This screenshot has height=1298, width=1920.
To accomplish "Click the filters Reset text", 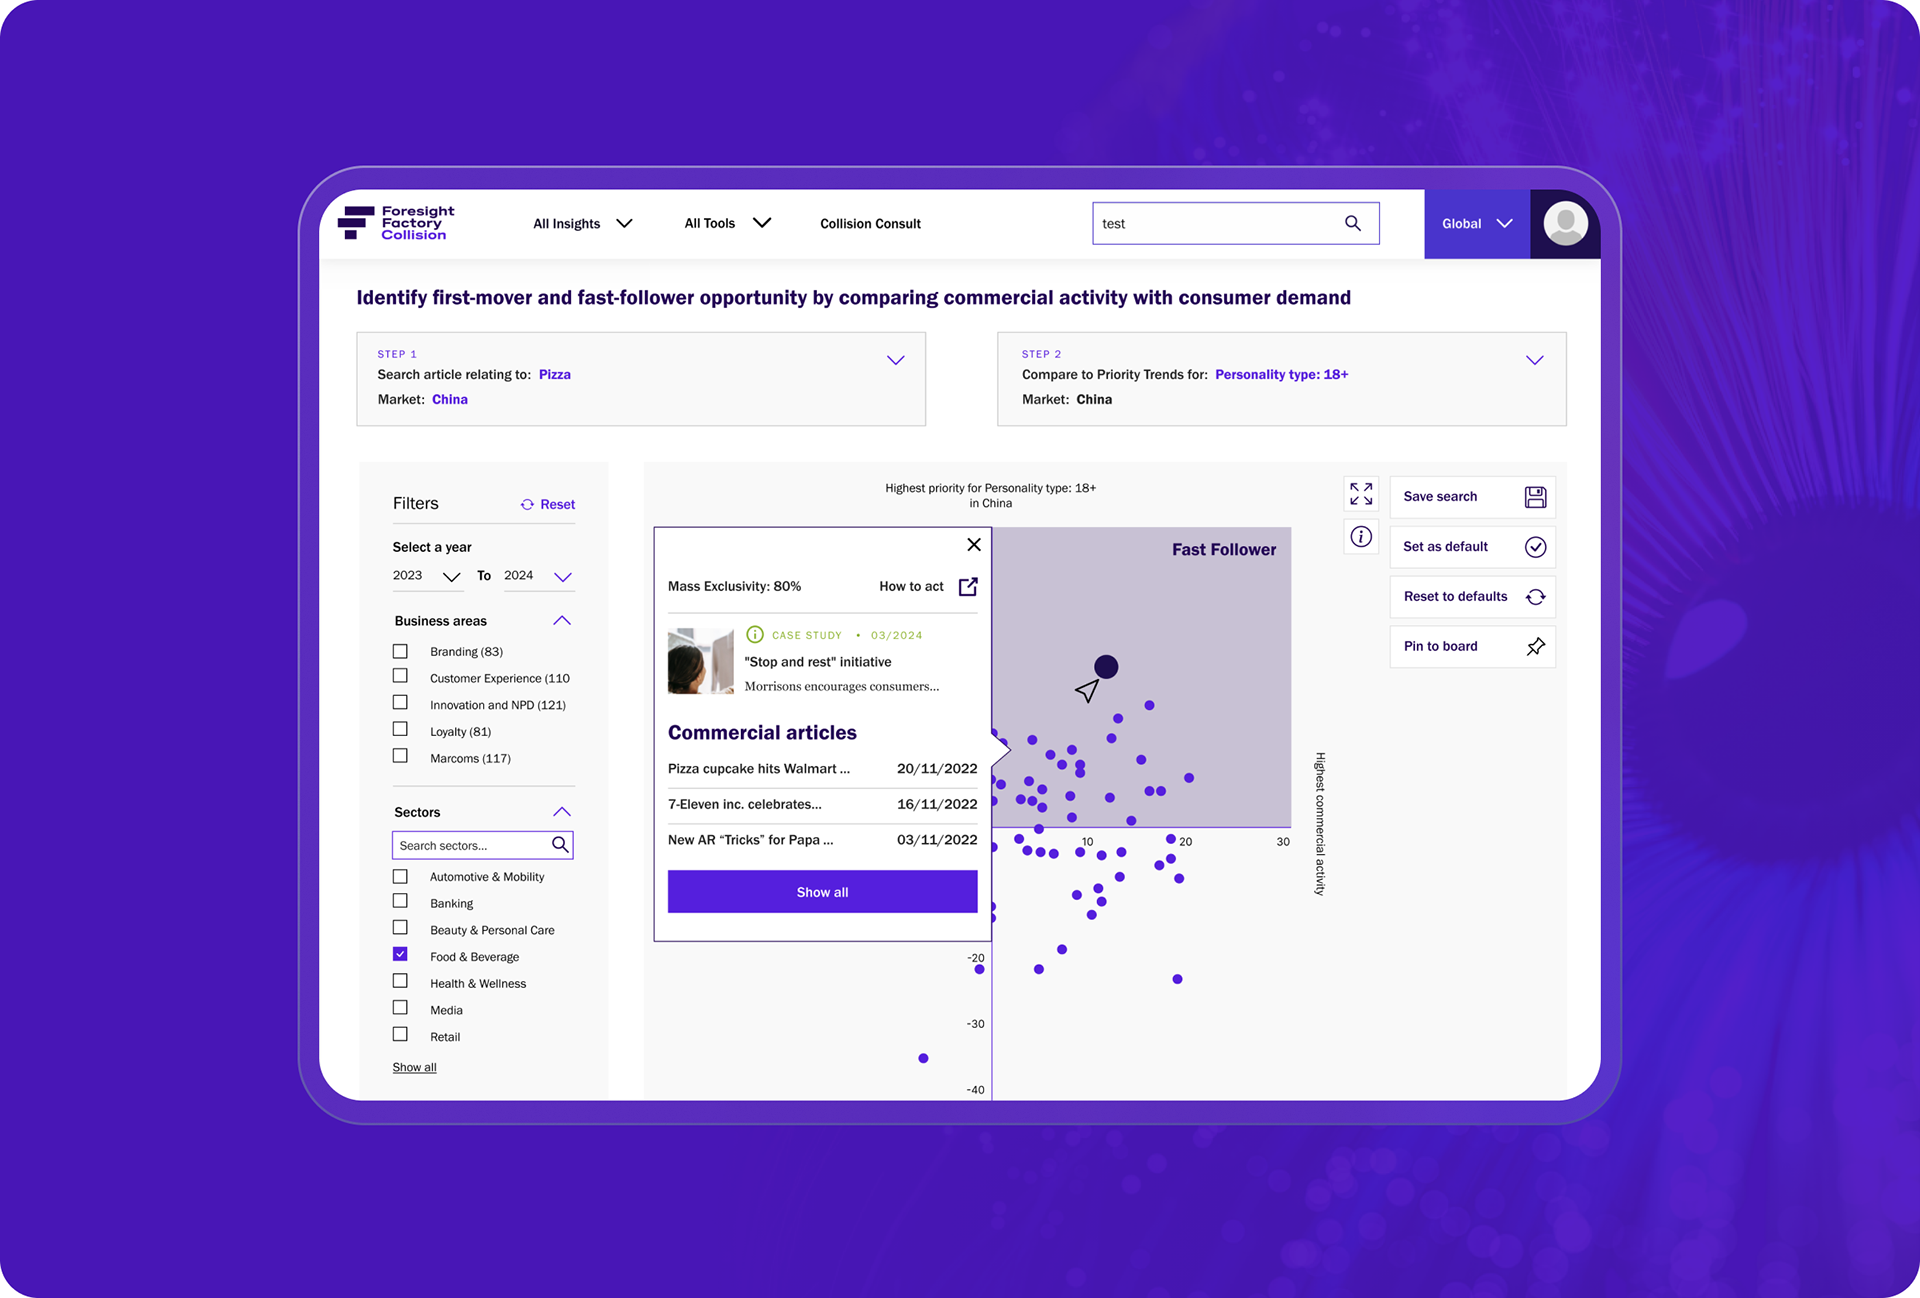I will [x=558, y=505].
